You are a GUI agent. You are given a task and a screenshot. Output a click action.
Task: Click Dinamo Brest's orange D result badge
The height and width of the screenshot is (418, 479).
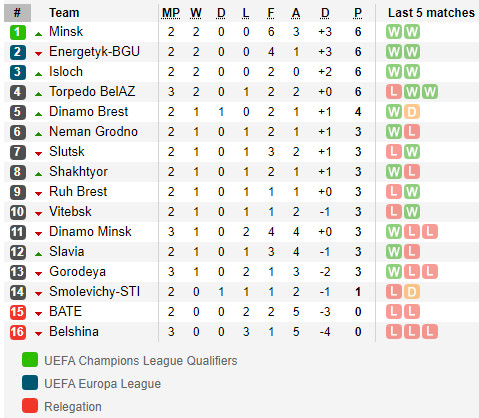click(412, 112)
